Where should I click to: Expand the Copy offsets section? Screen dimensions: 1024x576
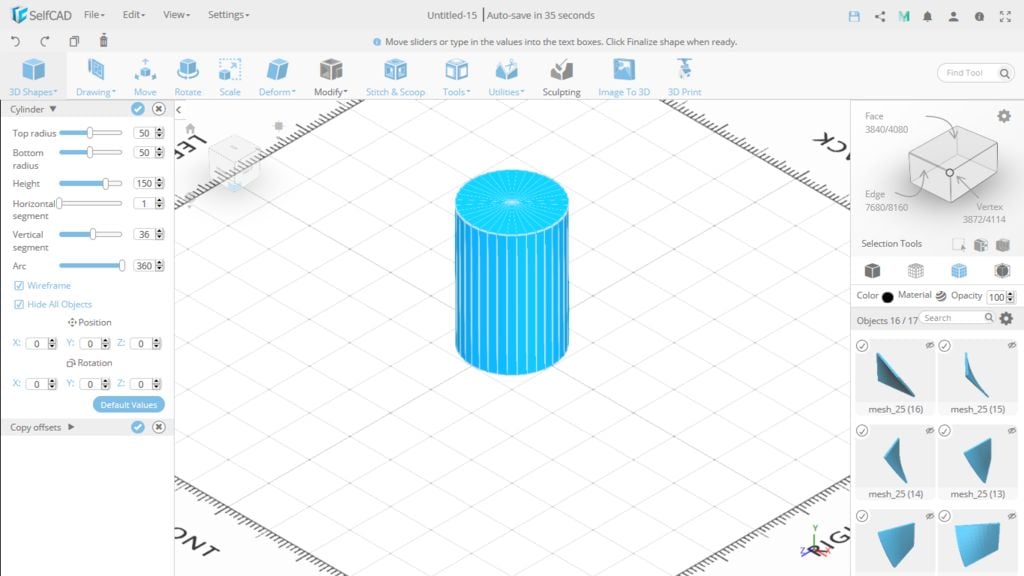point(71,428)
